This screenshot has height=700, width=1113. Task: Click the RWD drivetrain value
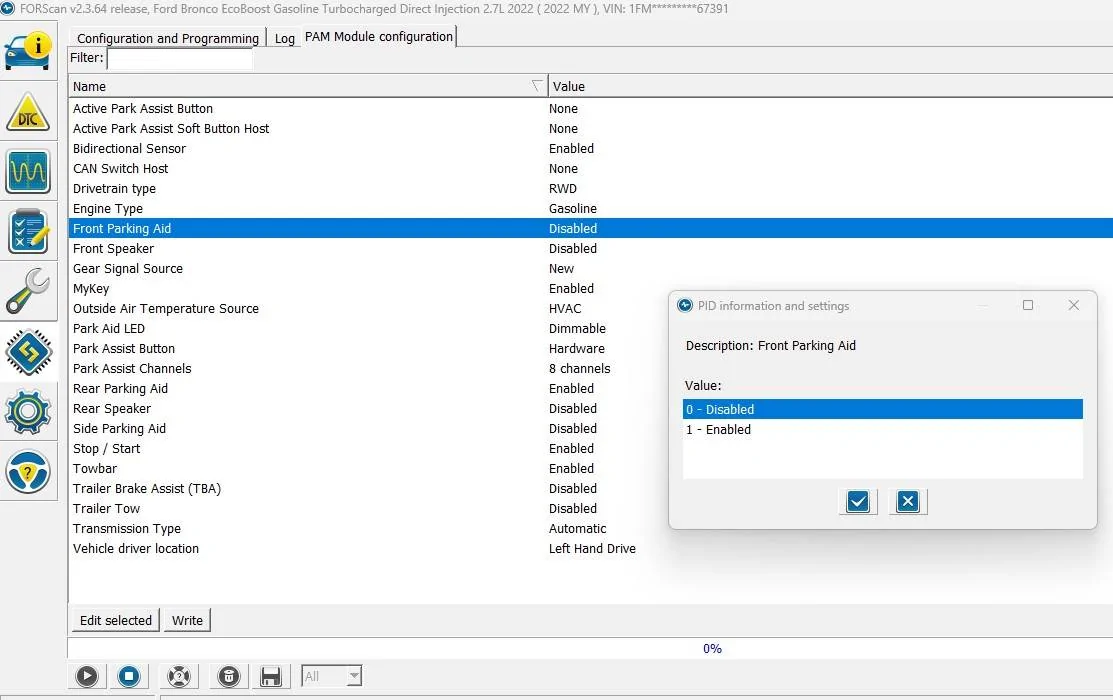pos(562,188)
